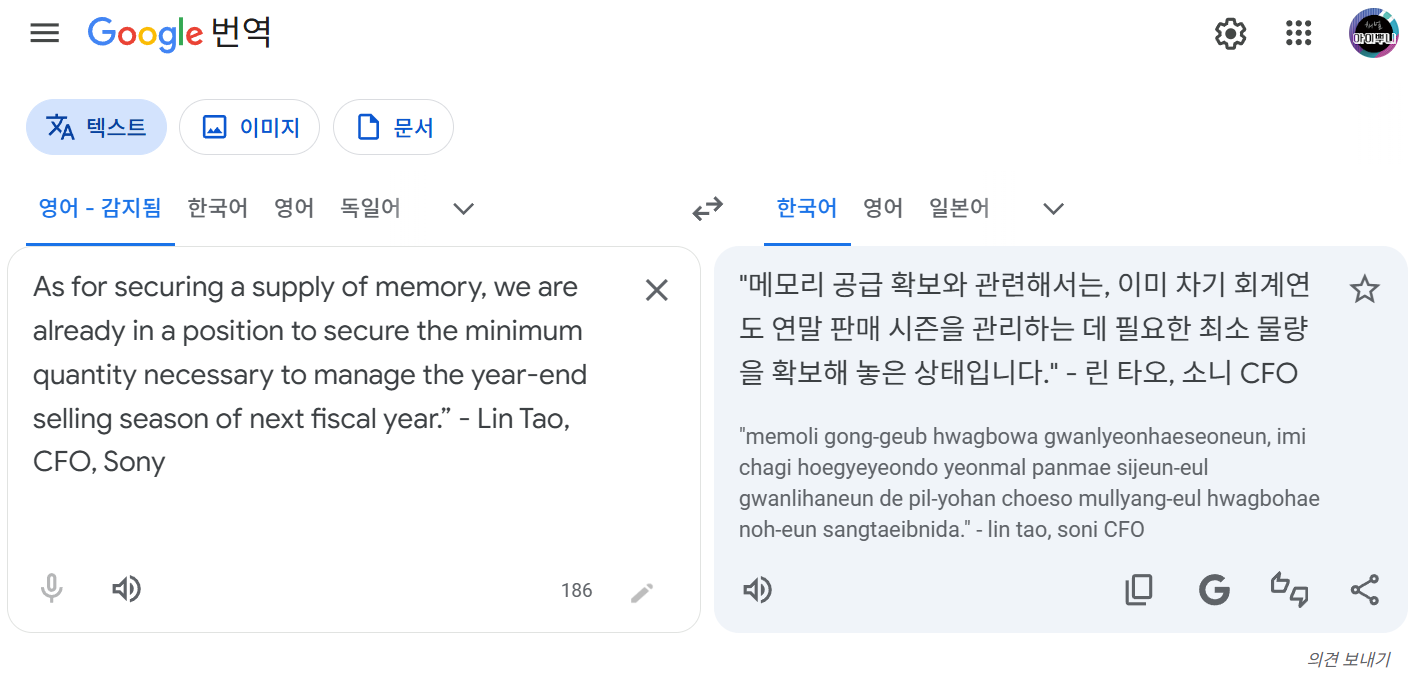Screen dimensions: 1411x695
Task: Share the translation
Action: [x=1364, y=591]
